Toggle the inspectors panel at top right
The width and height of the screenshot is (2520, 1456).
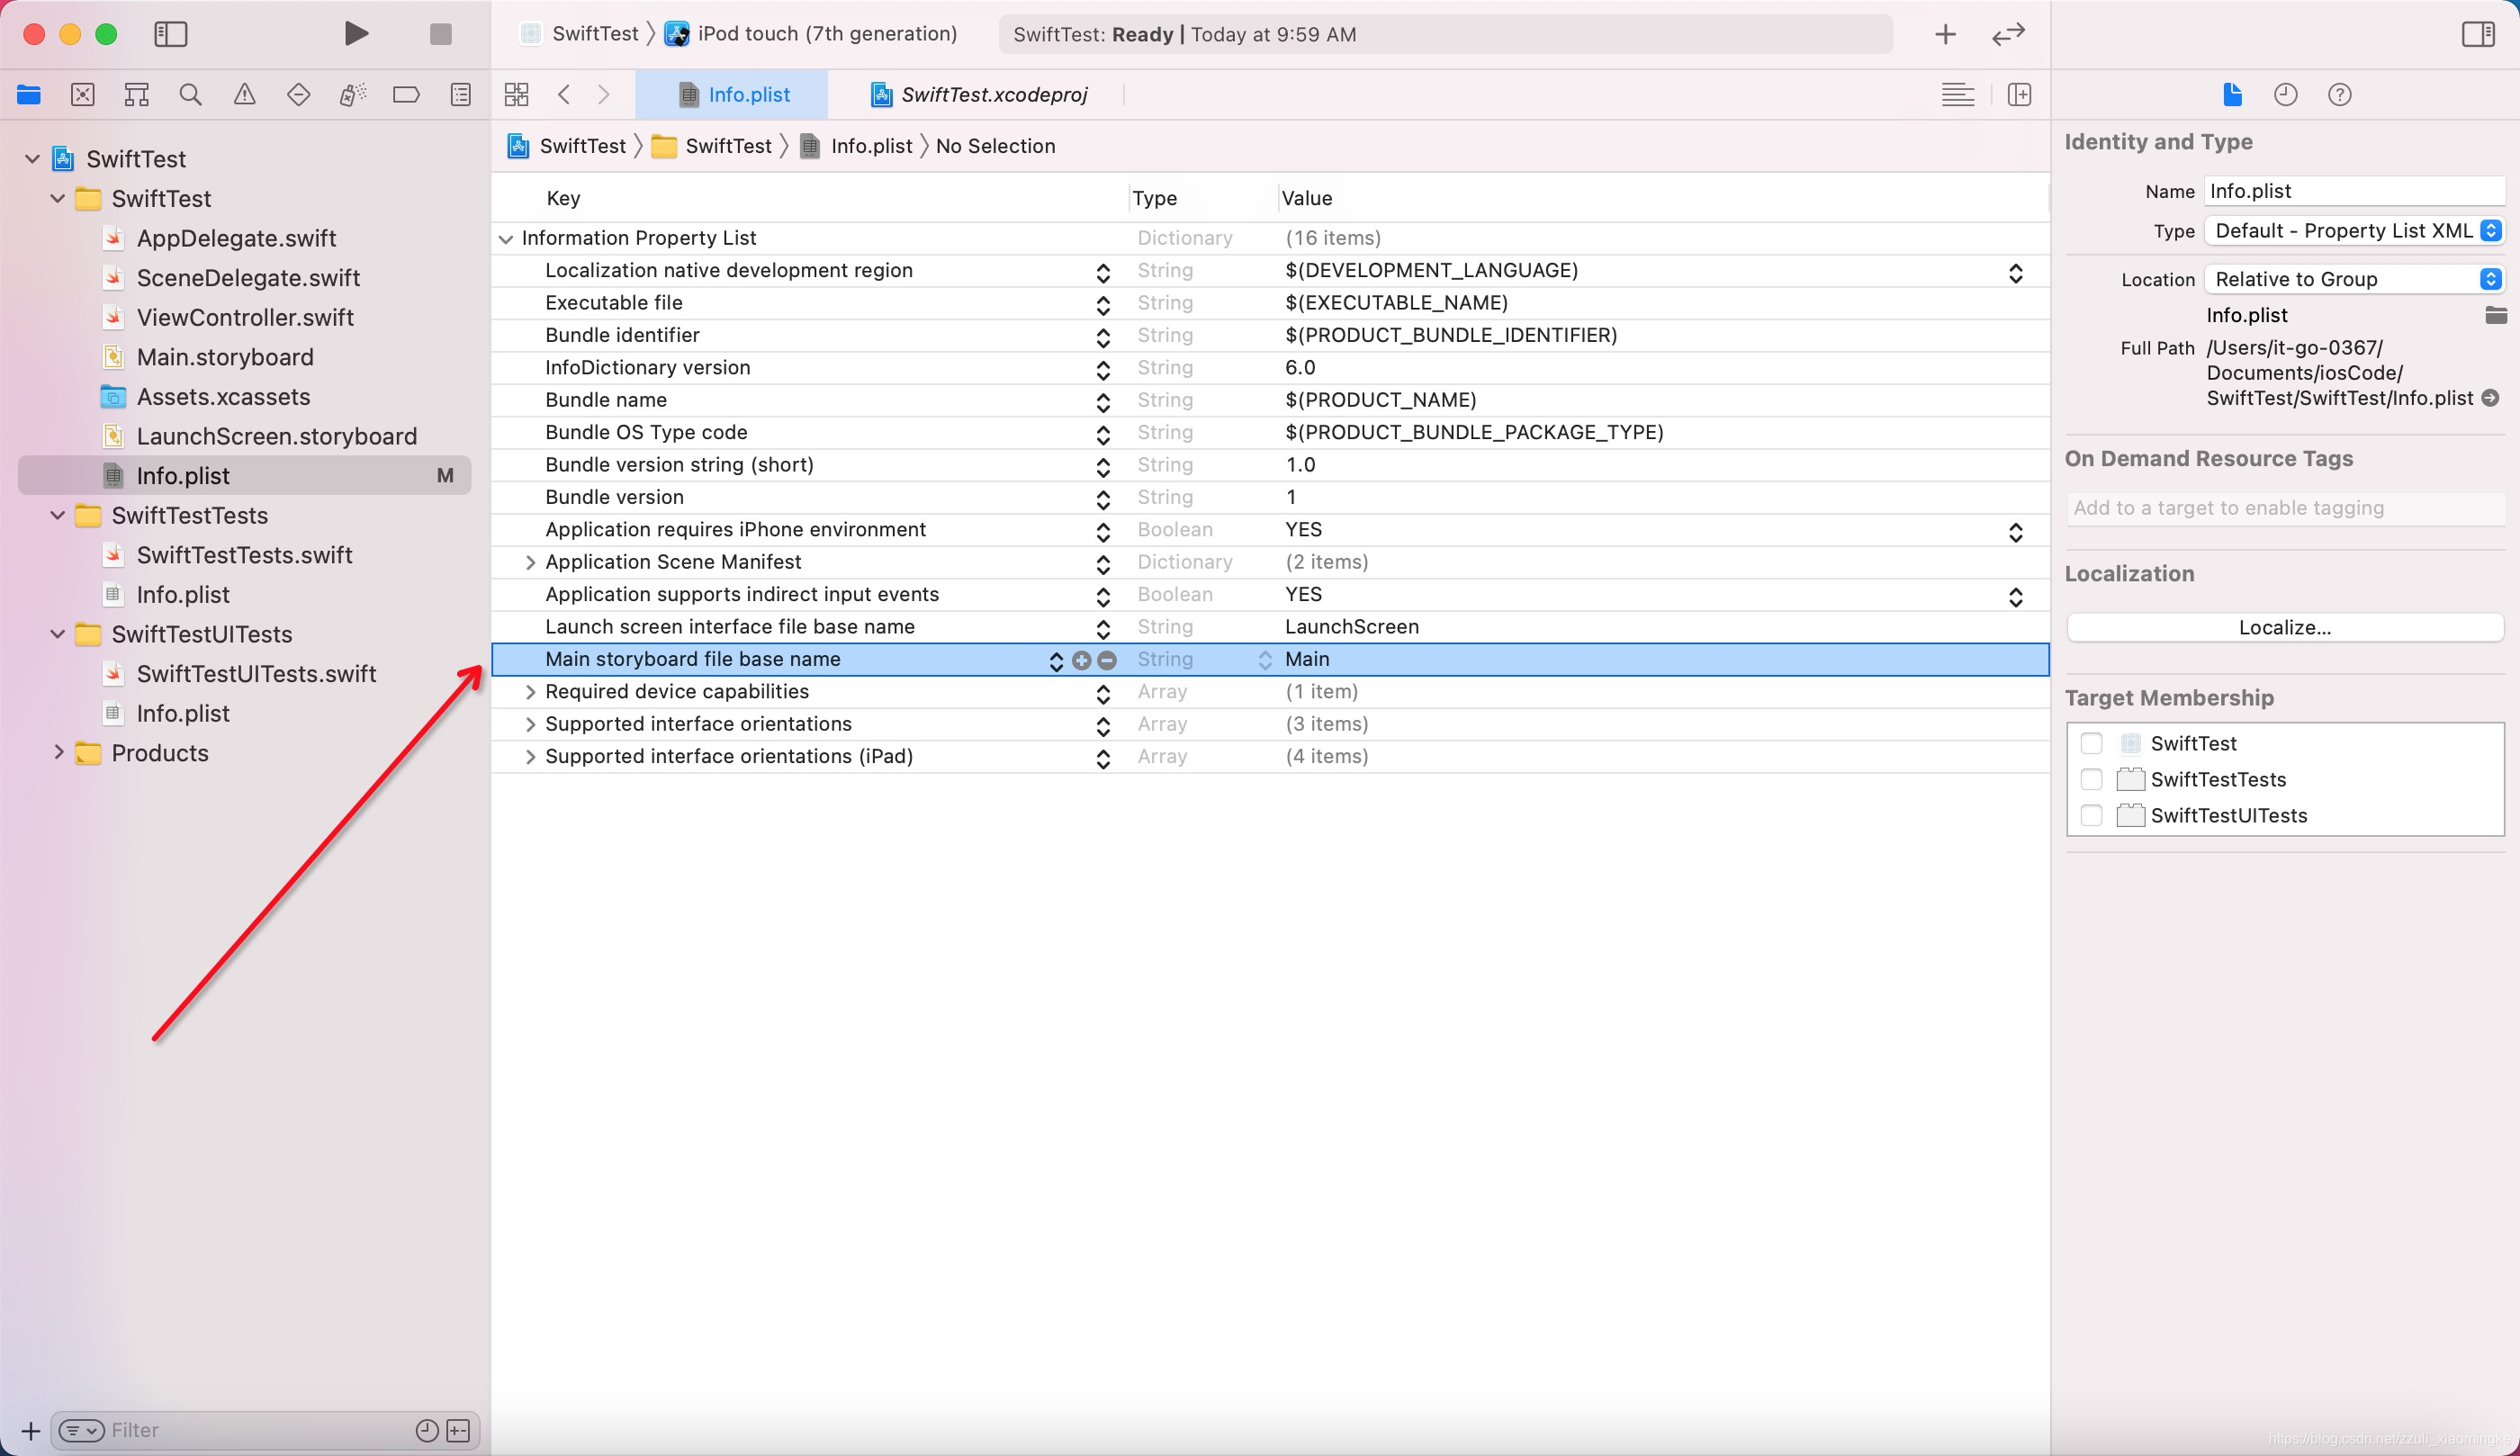(x=2478, y=34)
